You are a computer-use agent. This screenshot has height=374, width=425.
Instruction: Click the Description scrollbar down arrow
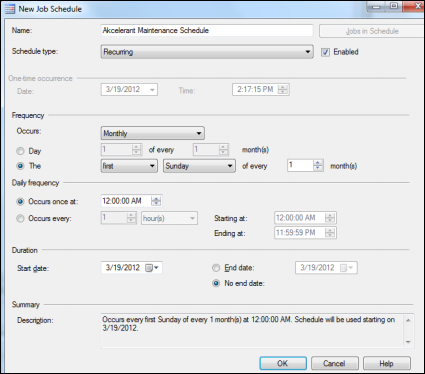[x=408, y=342]
